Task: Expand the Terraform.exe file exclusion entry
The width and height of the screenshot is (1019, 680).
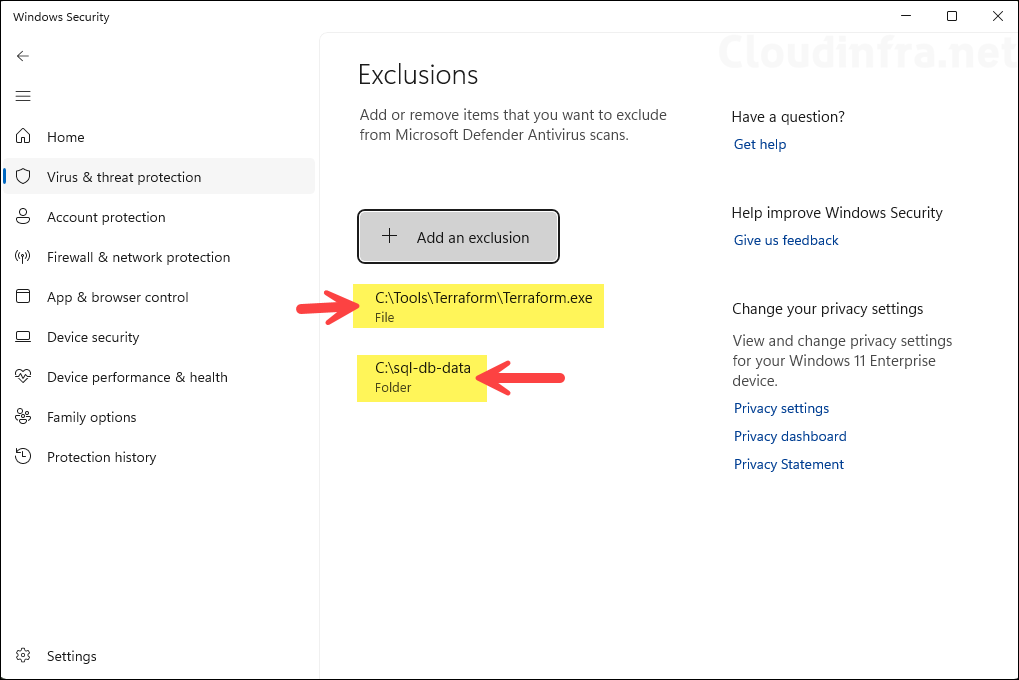Action: click(478, 305)
